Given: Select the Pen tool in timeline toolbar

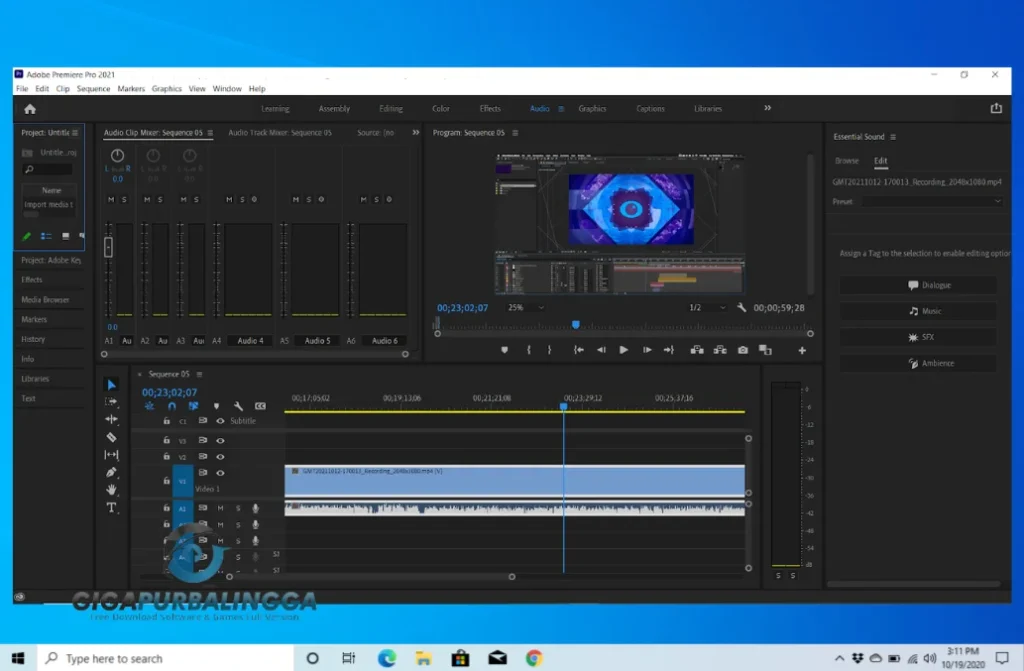Looking at the screenshot, I should pyautogui.click(x=112, y=473).
